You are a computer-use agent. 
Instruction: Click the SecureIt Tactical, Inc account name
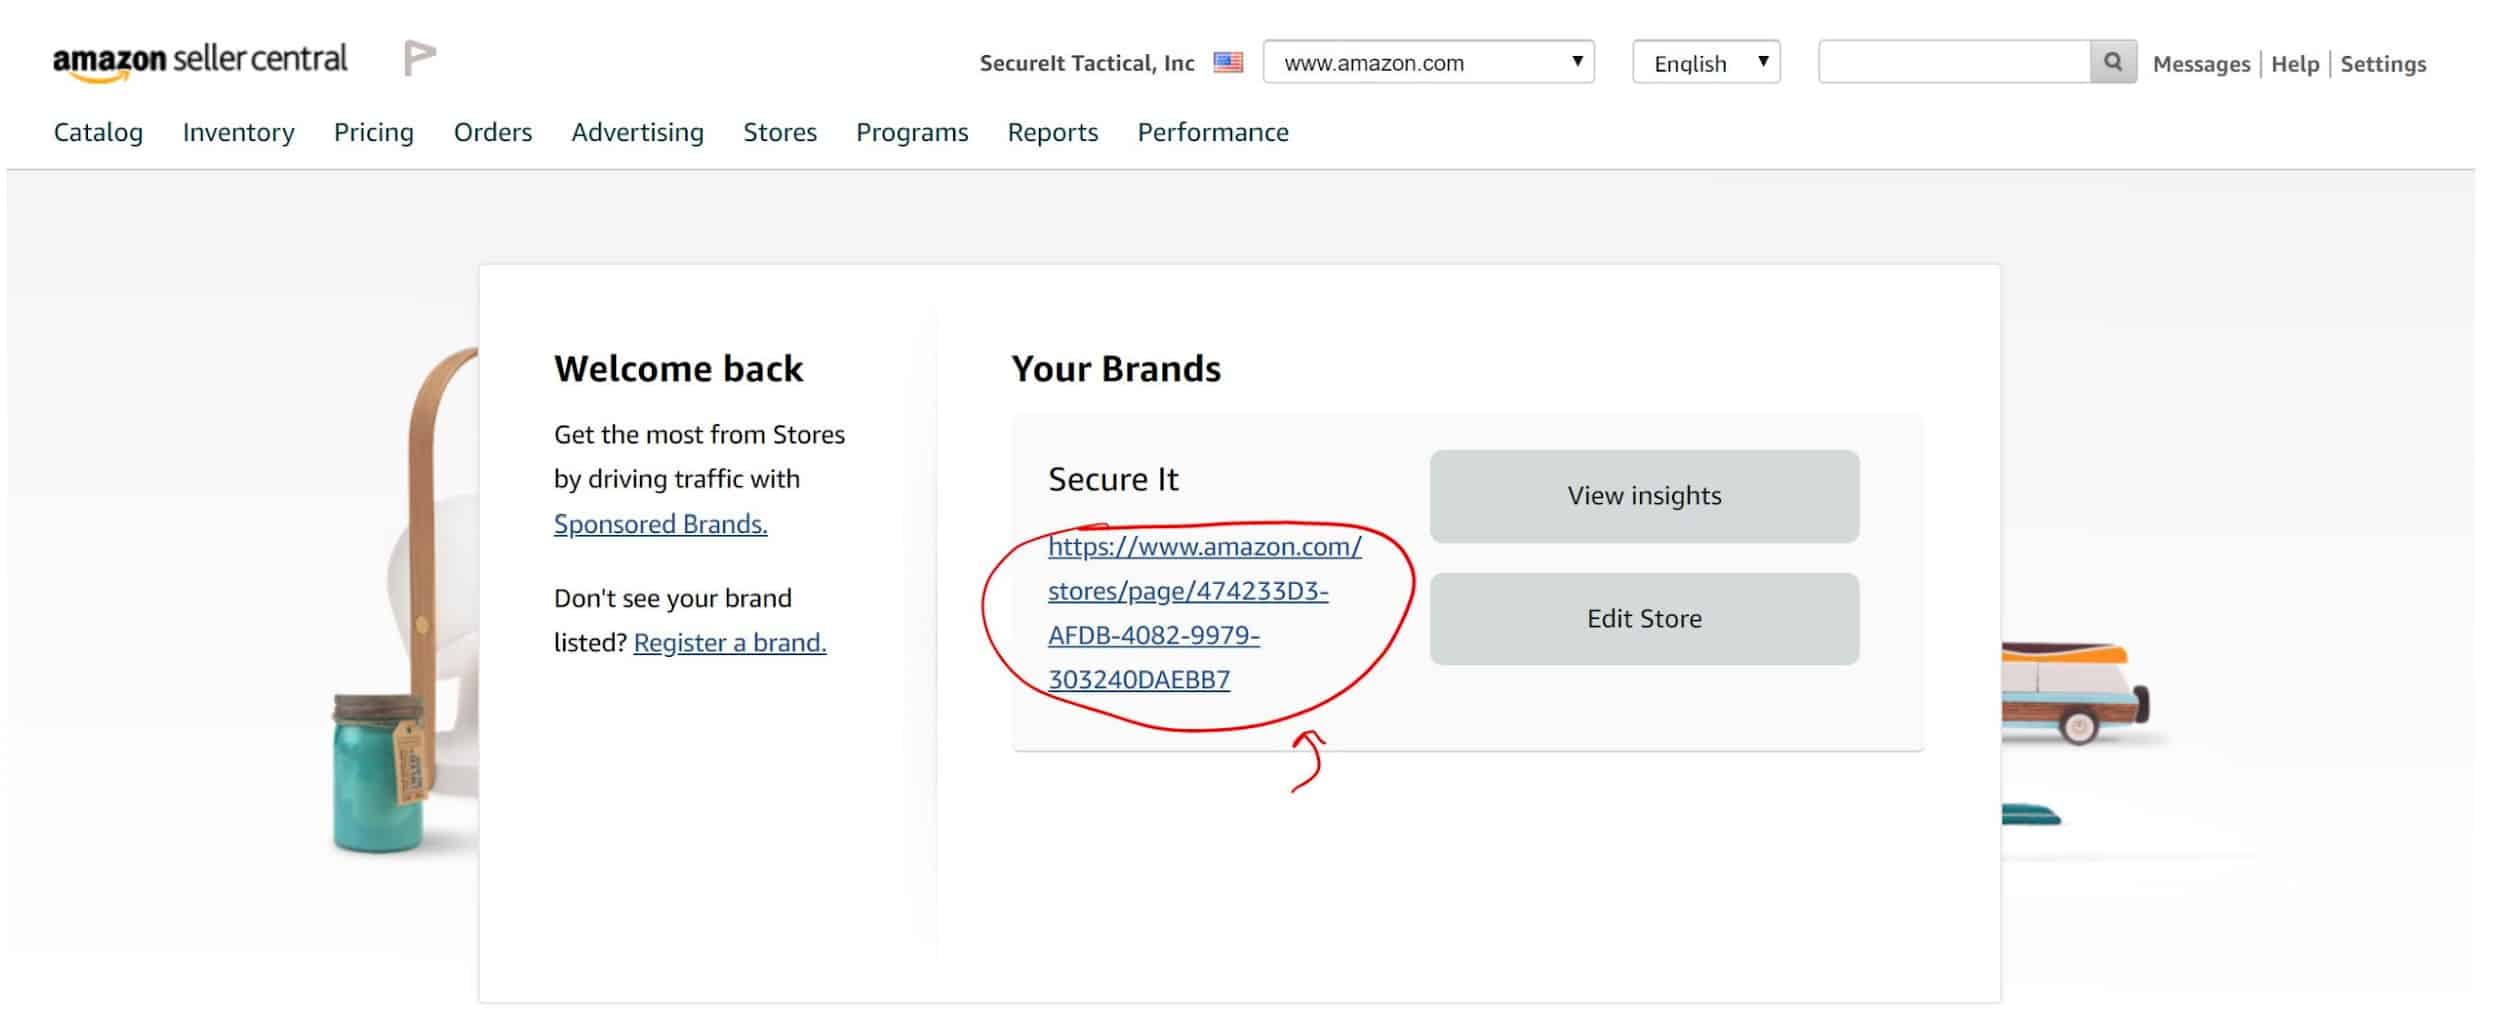[1087, 63]
